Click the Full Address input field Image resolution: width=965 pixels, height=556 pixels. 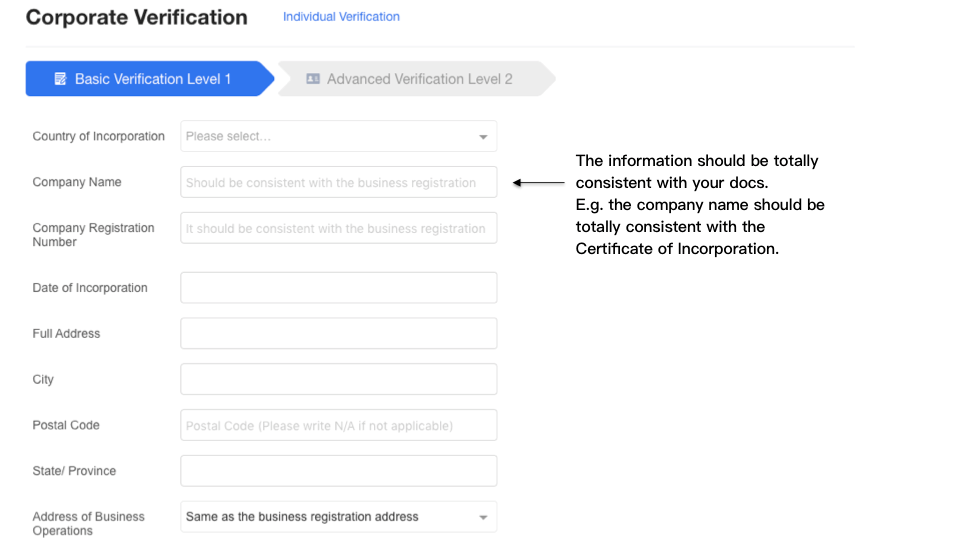pos(338,333)
